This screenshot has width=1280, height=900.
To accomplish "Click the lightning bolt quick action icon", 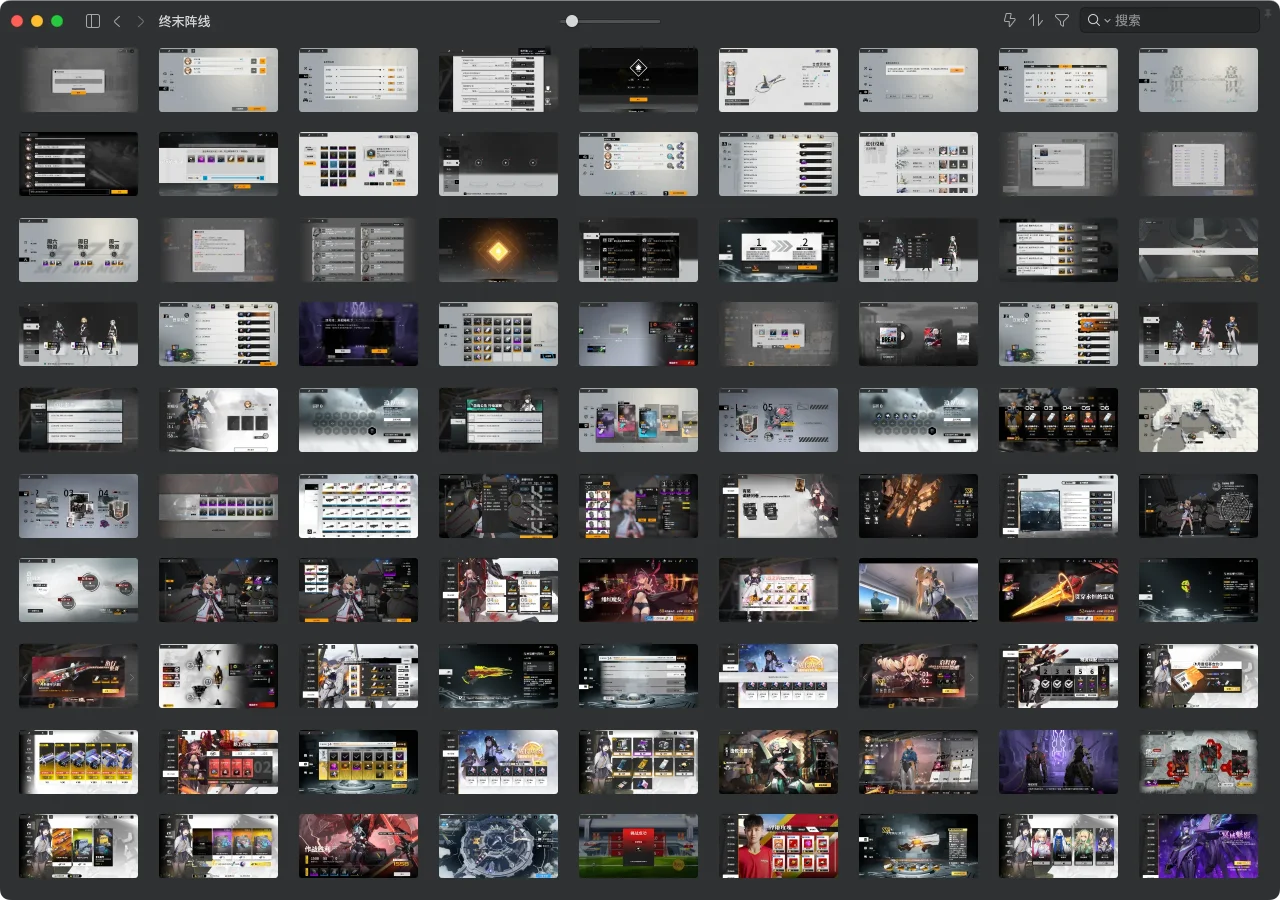I will point(1009,20).
